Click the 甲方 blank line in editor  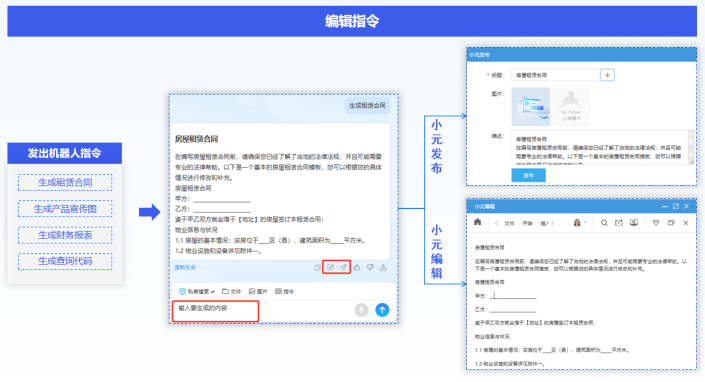click(513, 296)
